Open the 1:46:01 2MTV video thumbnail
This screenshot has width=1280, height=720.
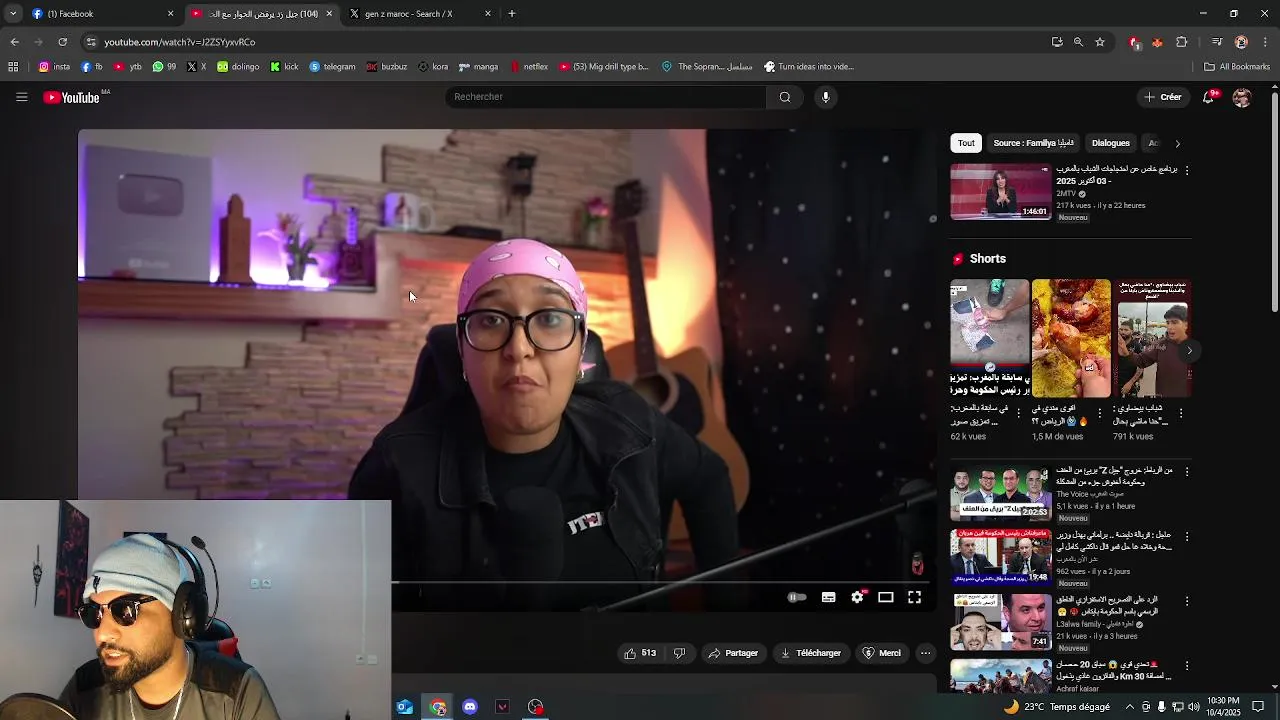click(x=1000, y=192)
